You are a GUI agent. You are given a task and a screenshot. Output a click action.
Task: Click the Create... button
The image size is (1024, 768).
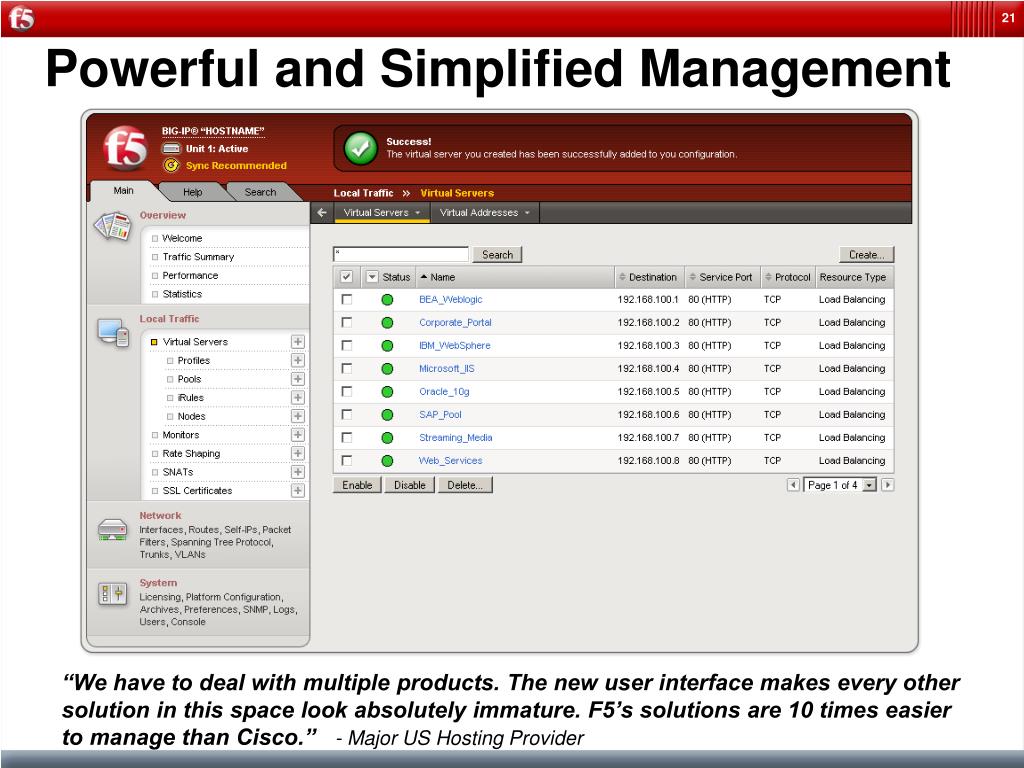coord(867,255)
